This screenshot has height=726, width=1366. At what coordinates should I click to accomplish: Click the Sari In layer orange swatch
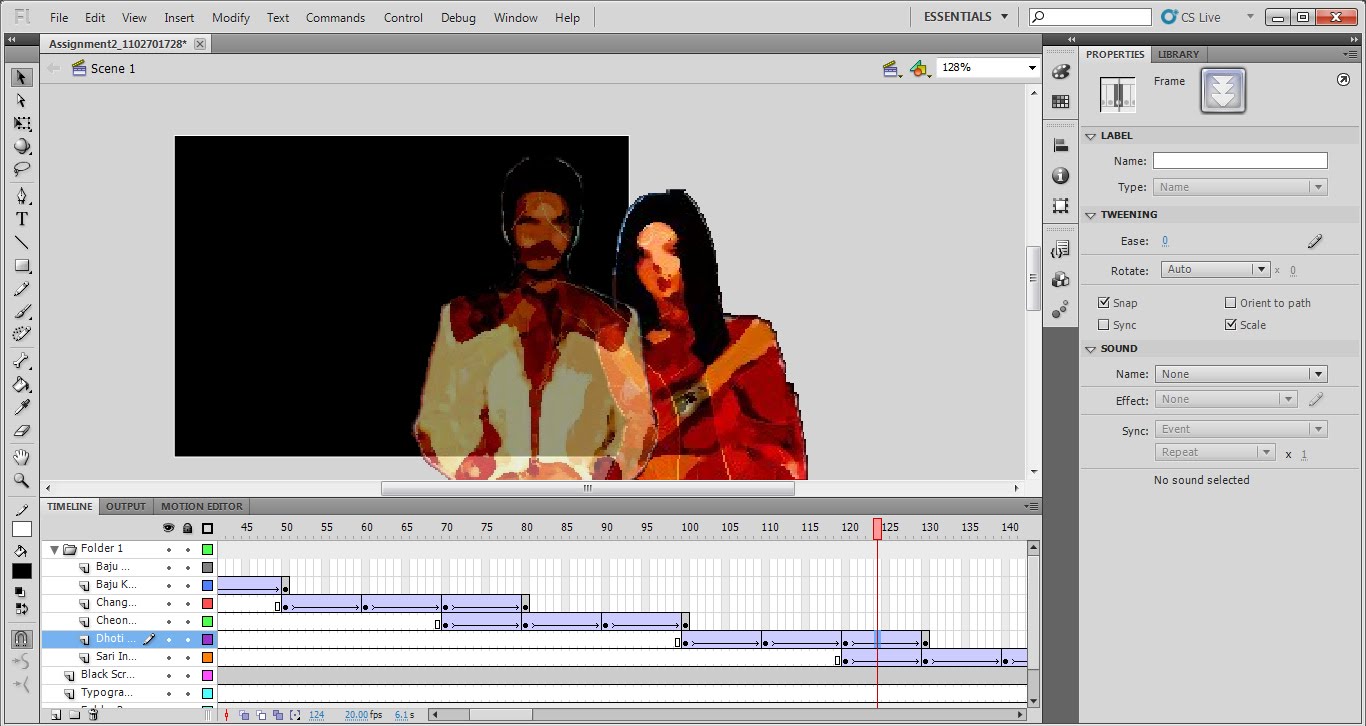pyautogui.click(x=207, y=657)
